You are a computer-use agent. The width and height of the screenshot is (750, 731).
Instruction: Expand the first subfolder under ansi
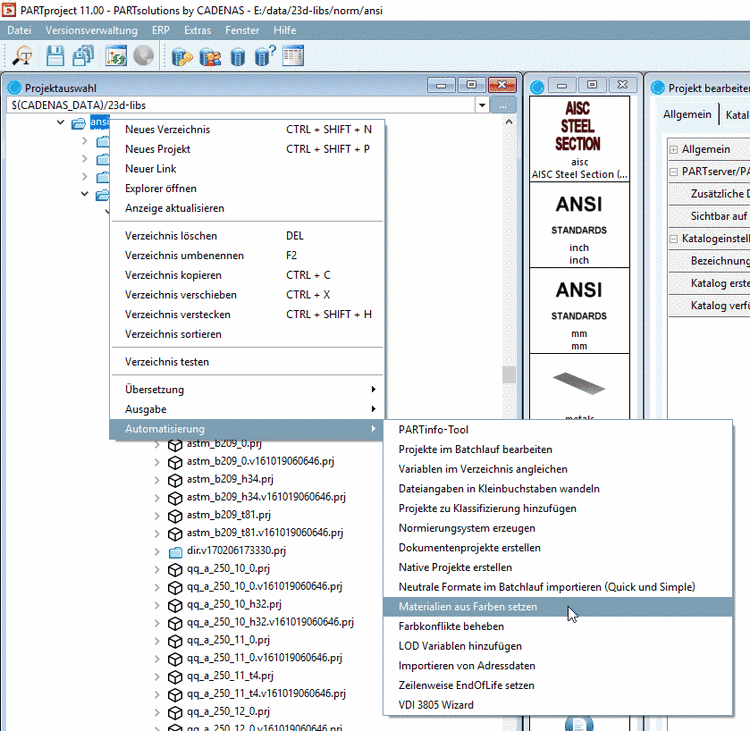(85, 141)
